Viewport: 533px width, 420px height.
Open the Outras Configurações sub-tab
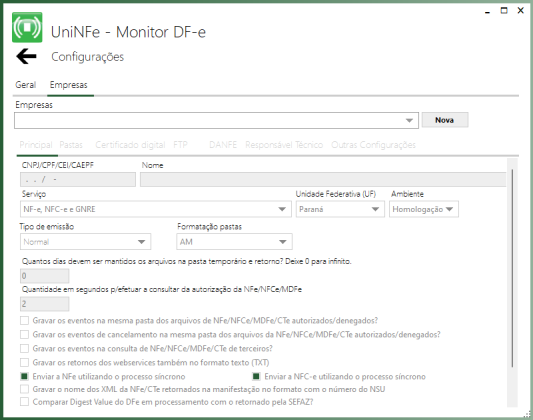(x=374, y=145)
